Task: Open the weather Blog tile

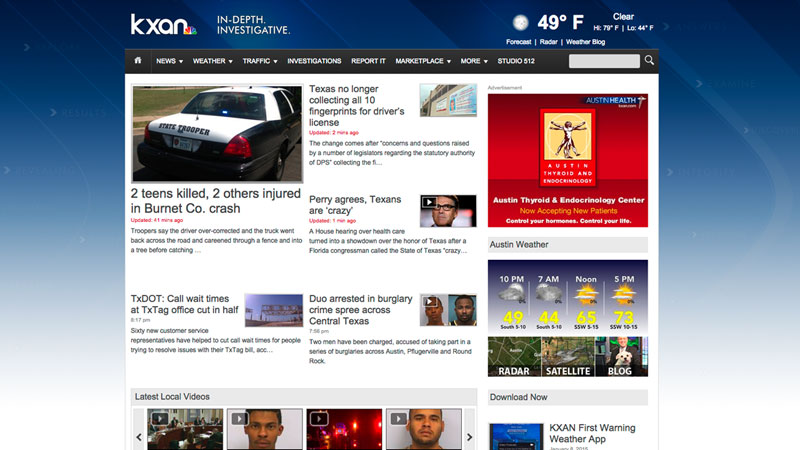Action: pyautogui.click(x=621, y=357)
